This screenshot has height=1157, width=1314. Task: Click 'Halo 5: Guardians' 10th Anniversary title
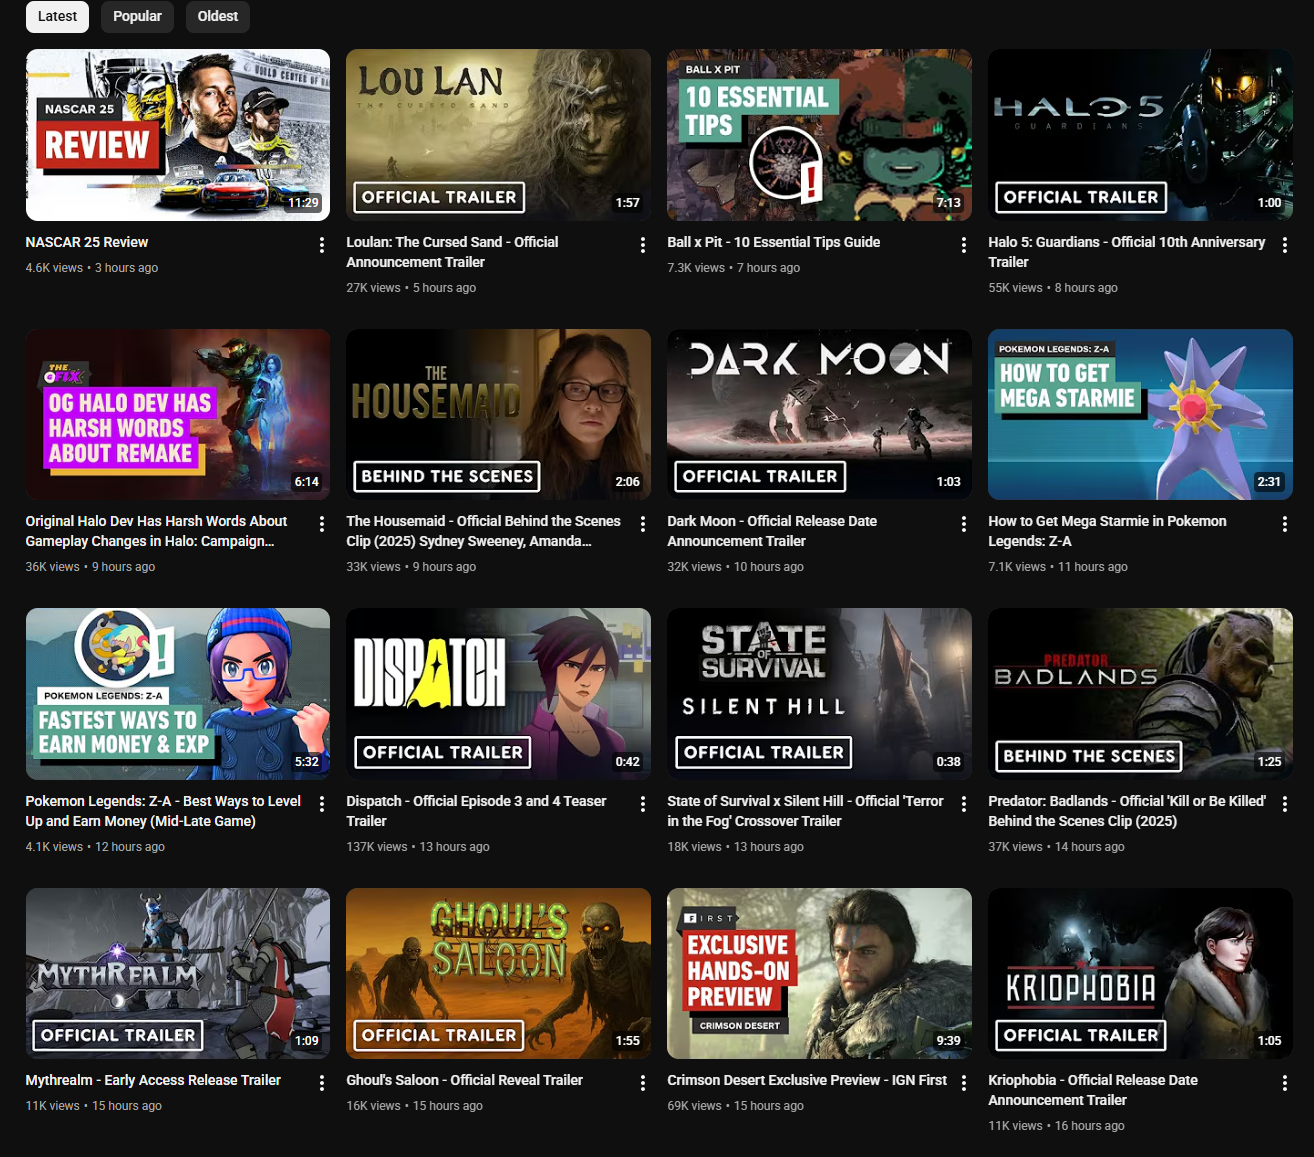click(1127, 252)
